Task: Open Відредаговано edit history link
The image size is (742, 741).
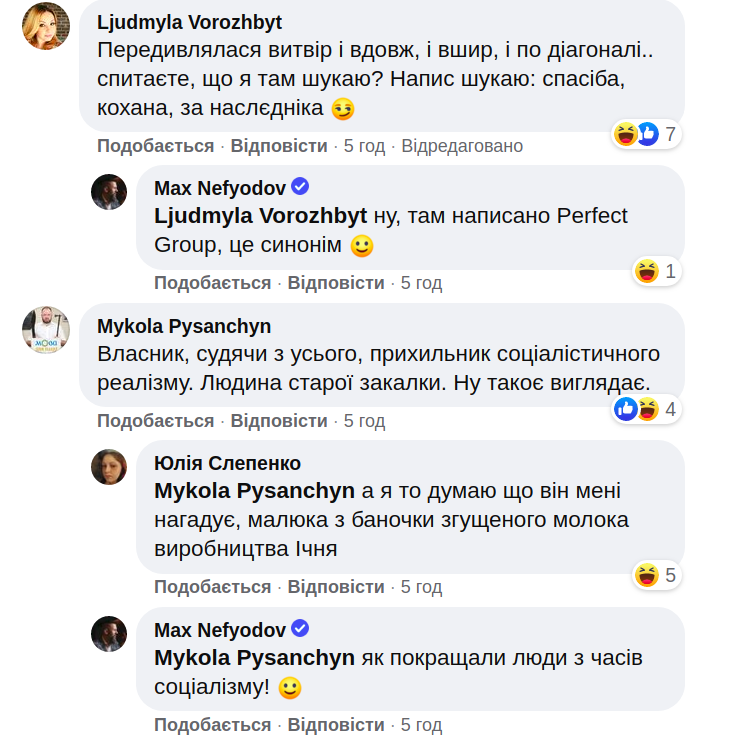Action: coord(462,146)
